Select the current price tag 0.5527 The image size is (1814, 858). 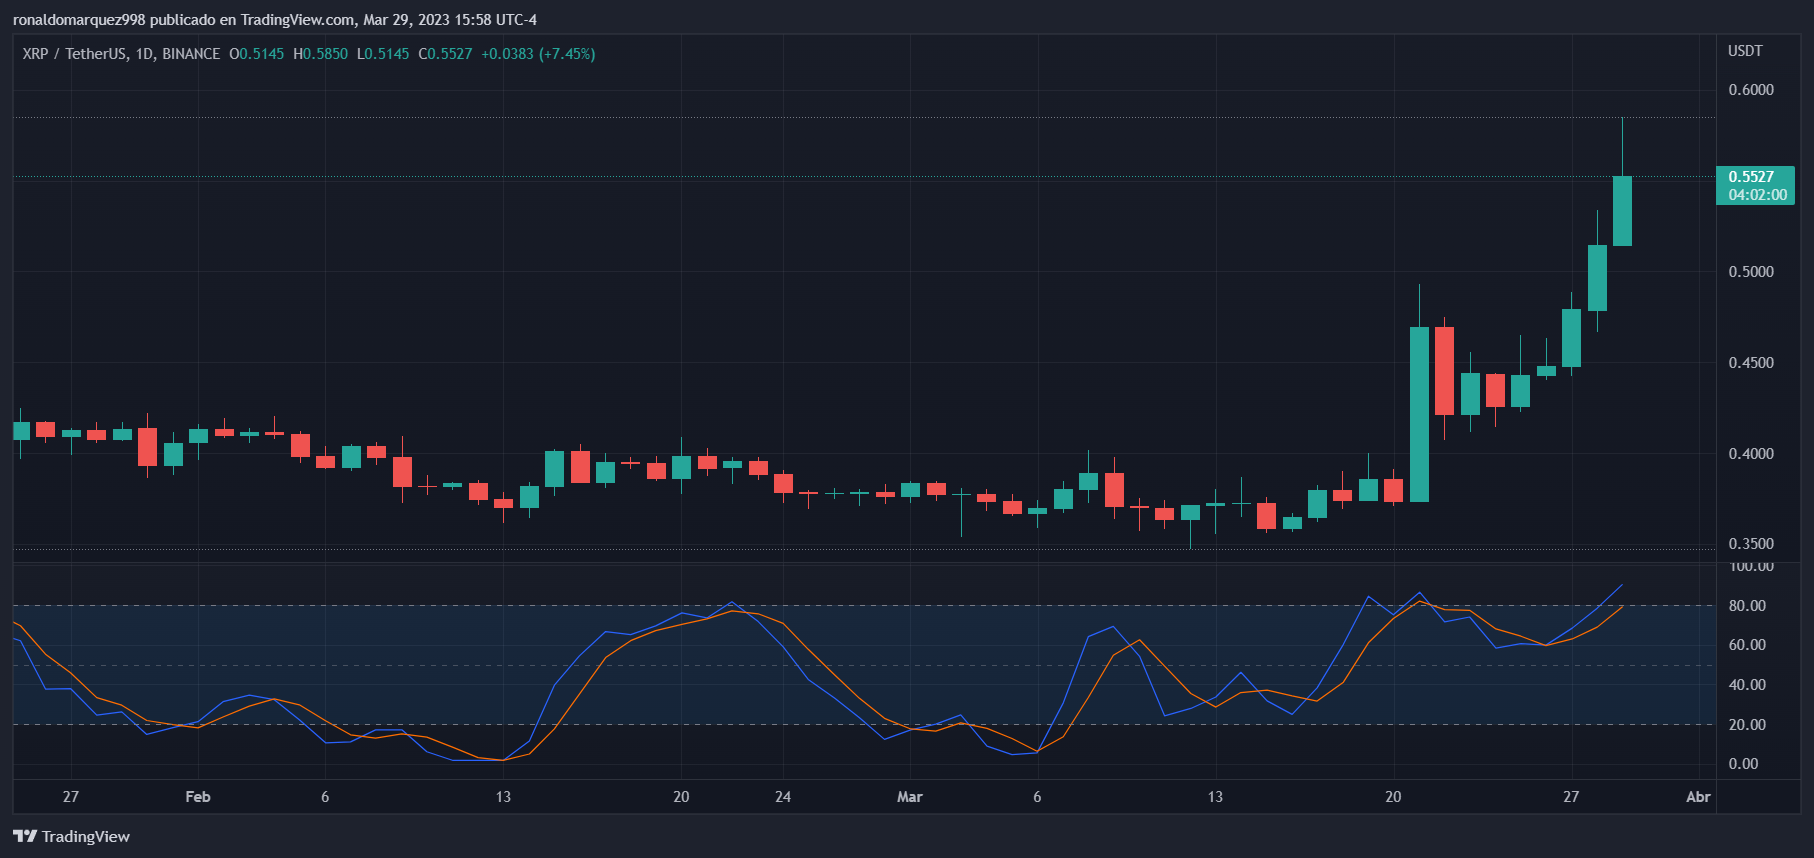click(1751, 177)
